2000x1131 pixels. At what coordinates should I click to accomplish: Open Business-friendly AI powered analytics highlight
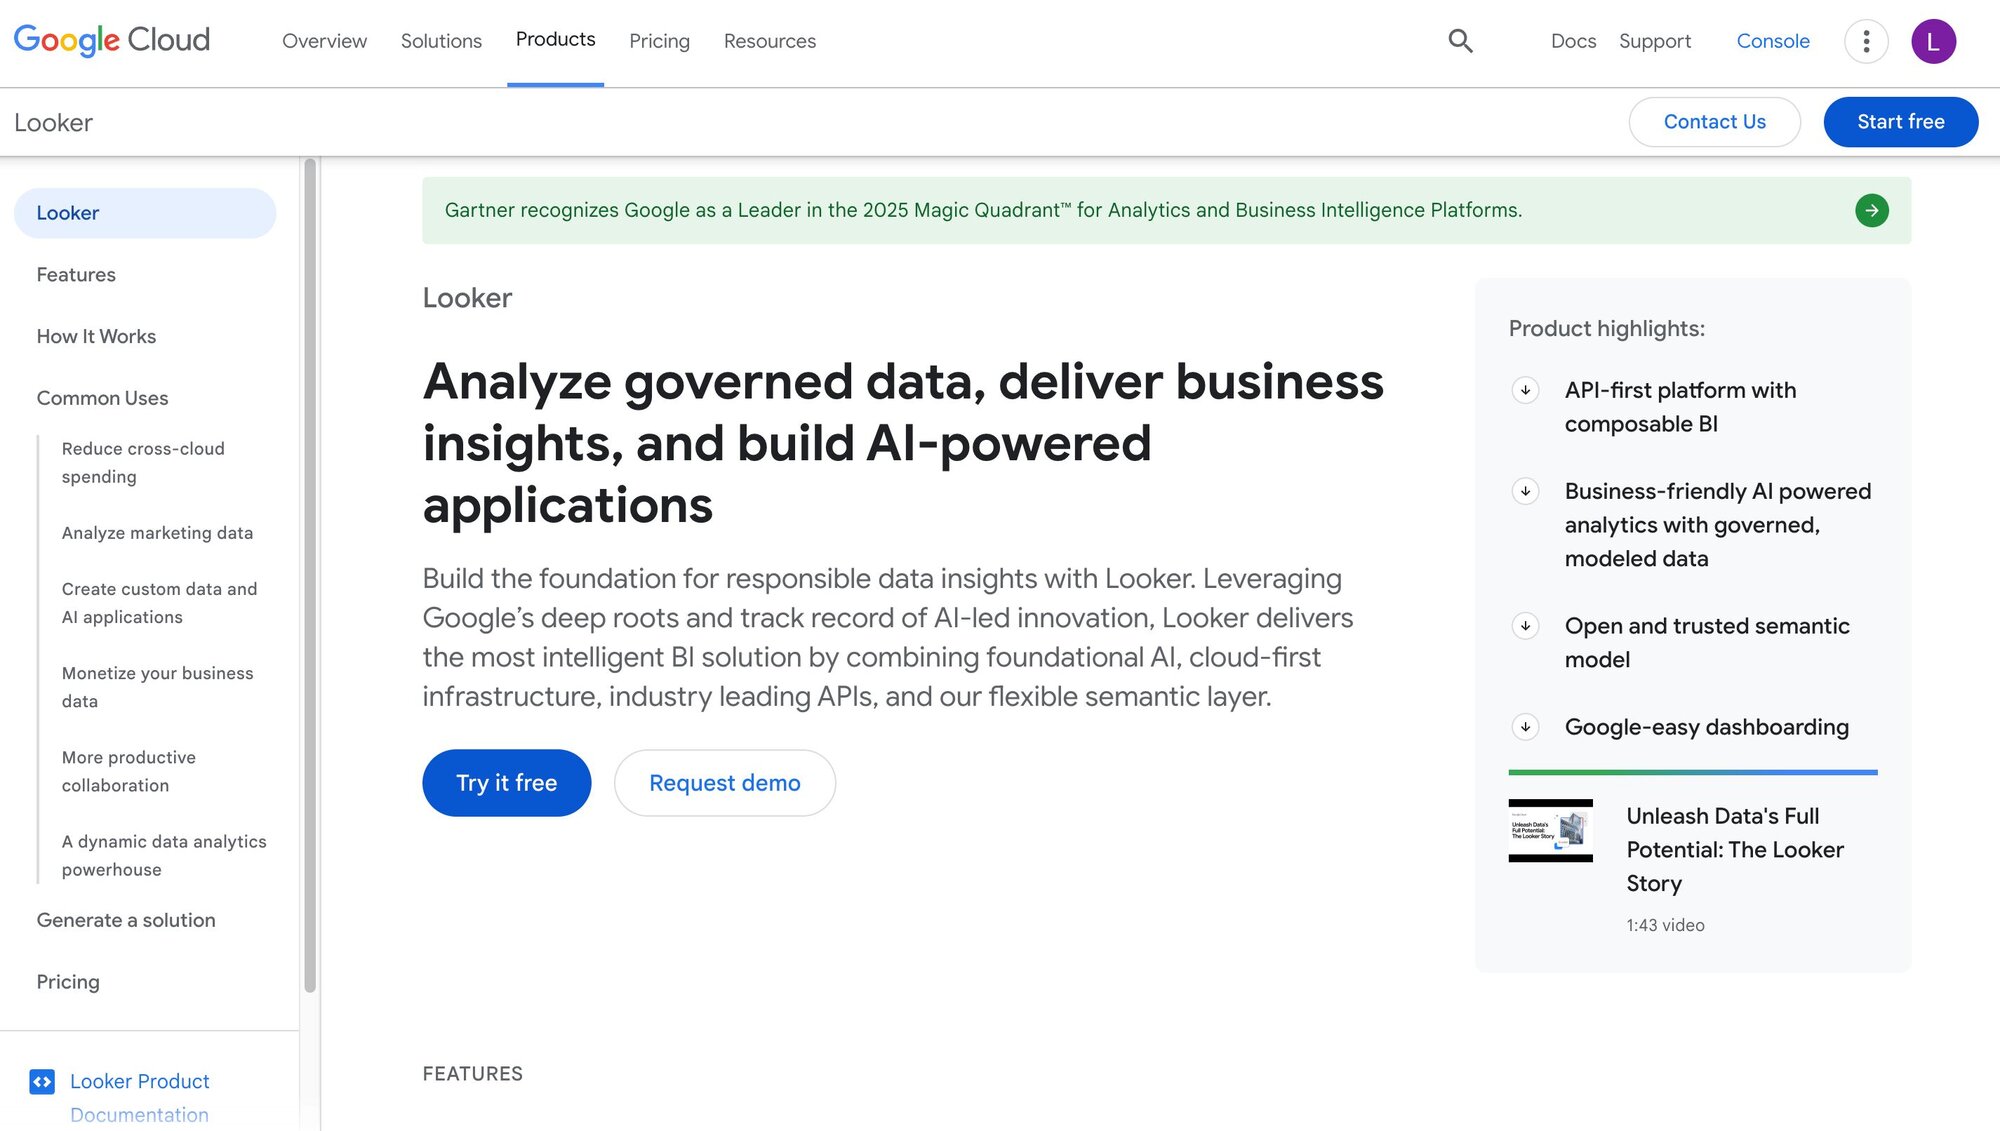pyautogui.click(x=1717, y=525)
